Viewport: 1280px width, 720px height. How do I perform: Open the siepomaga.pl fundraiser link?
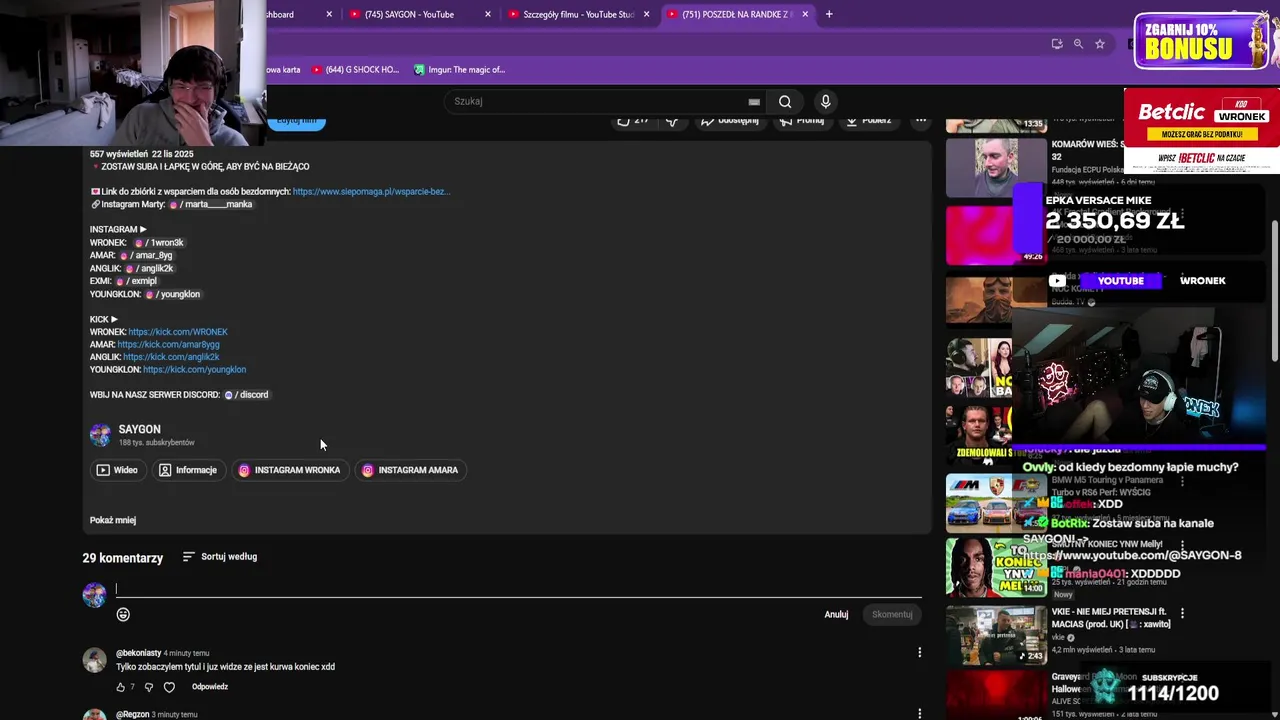click(371, 192)
